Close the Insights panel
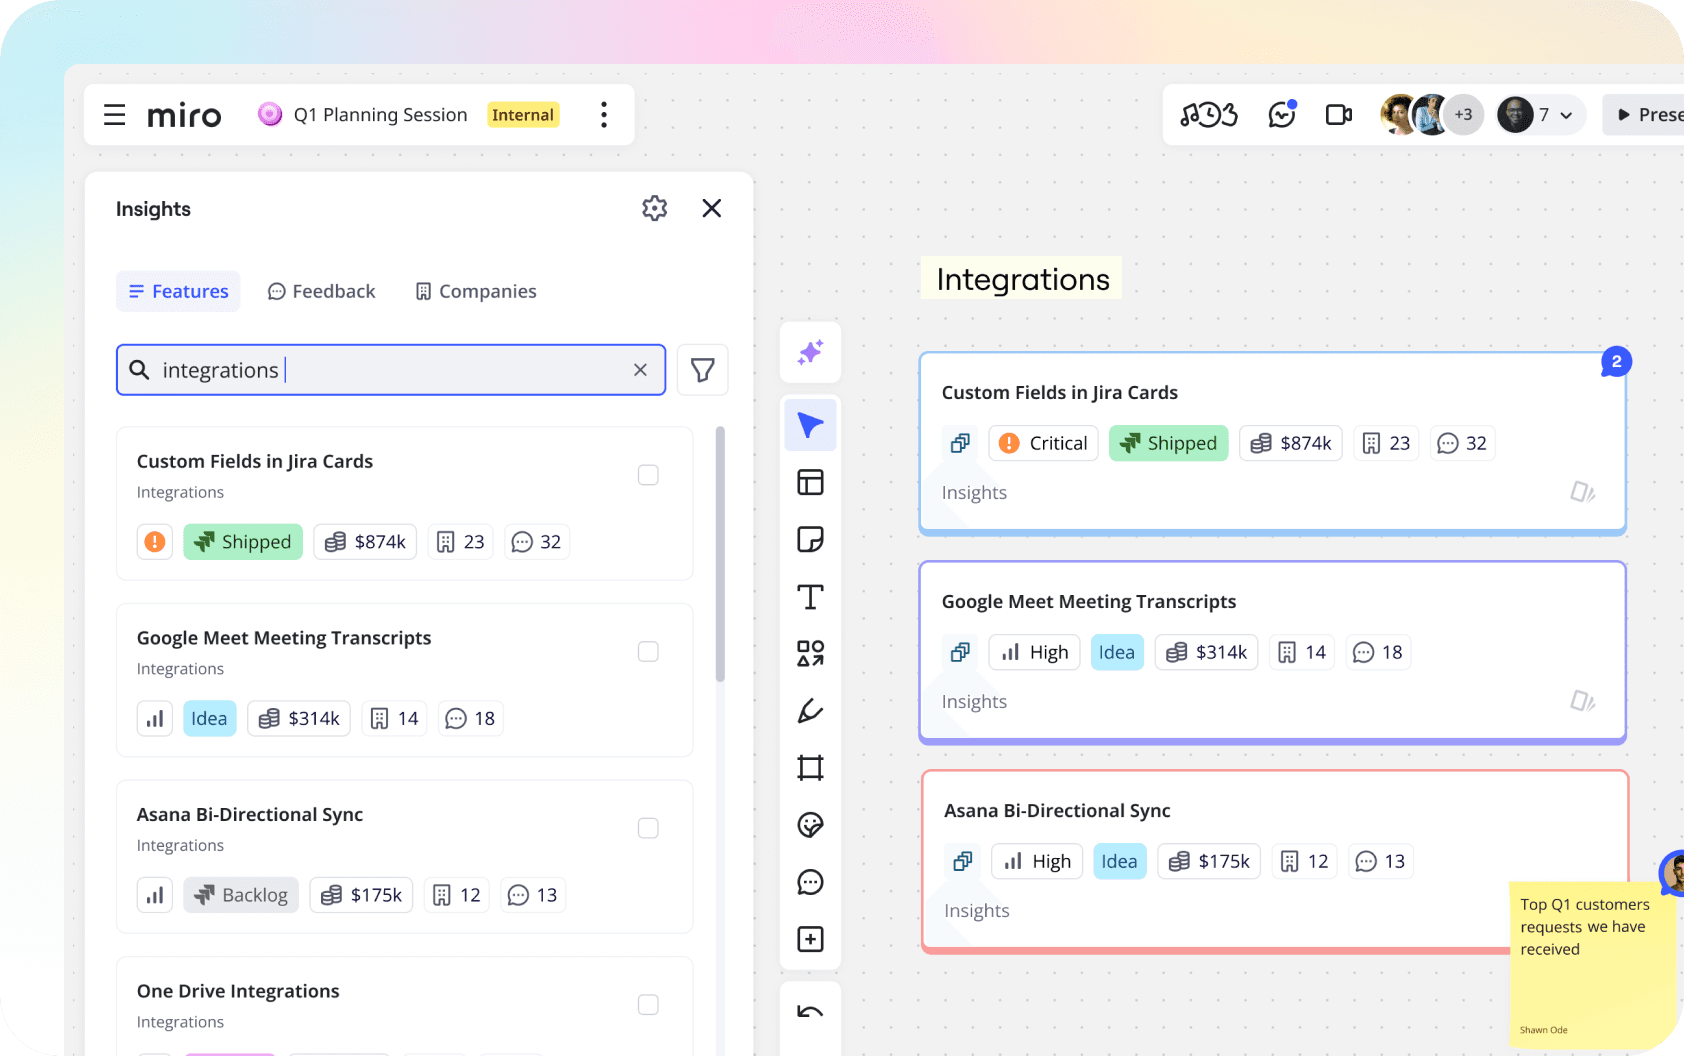 (x=712, y=208)
